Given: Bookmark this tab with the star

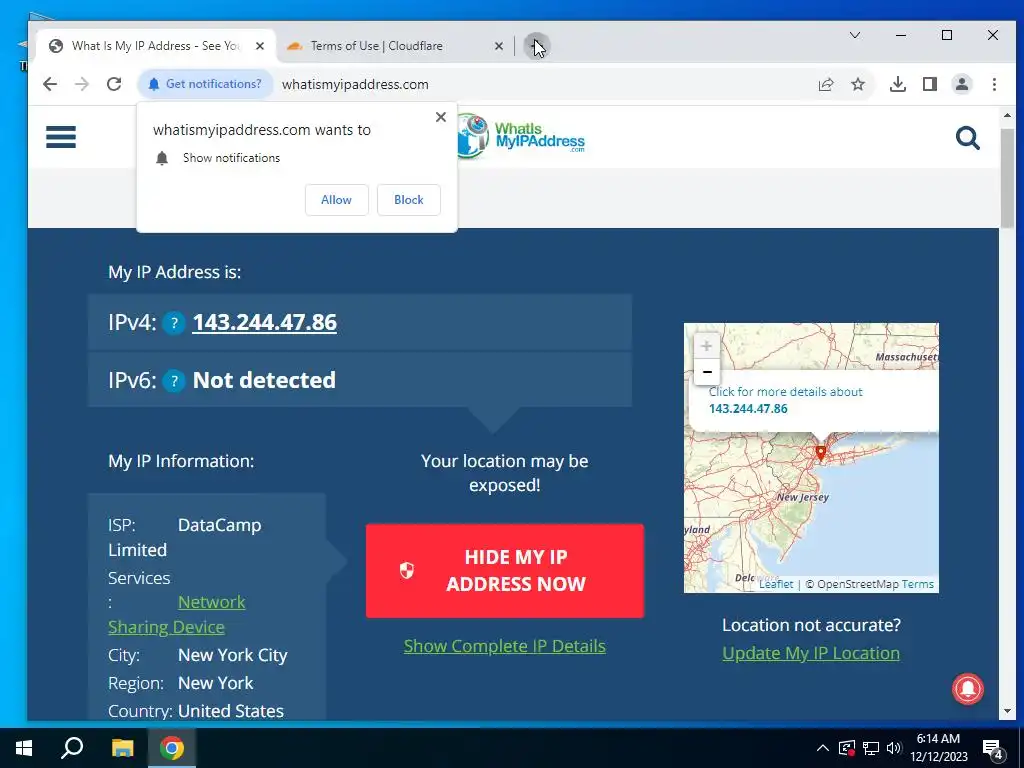Looking at the screenshot, I should [x=857, y=84].
